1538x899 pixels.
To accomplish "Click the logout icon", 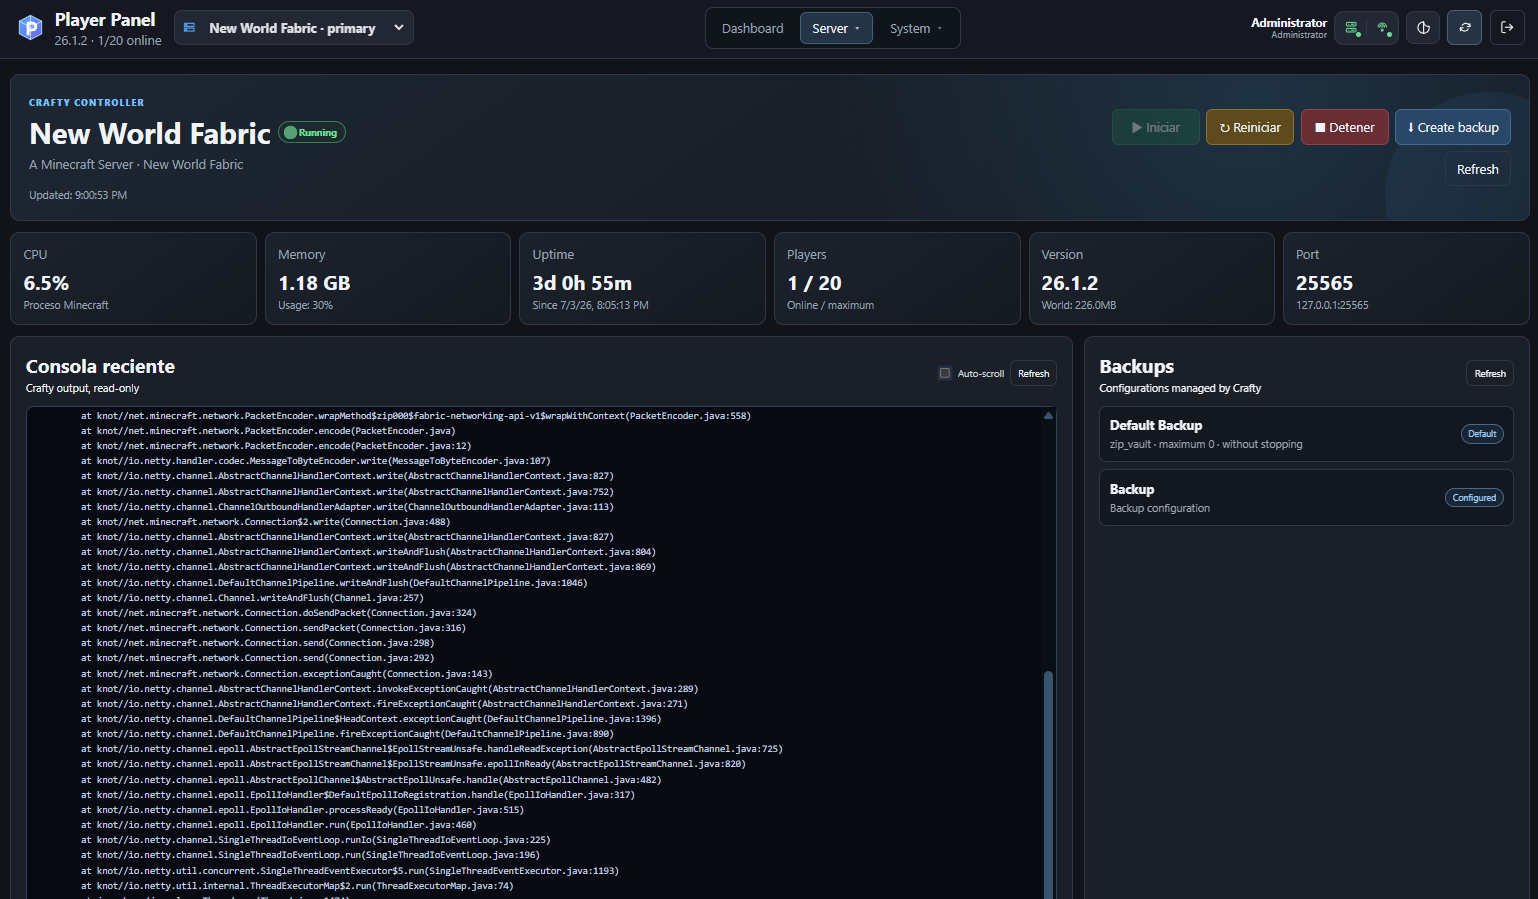I will pyautogui.click(x=1507, y=28).
